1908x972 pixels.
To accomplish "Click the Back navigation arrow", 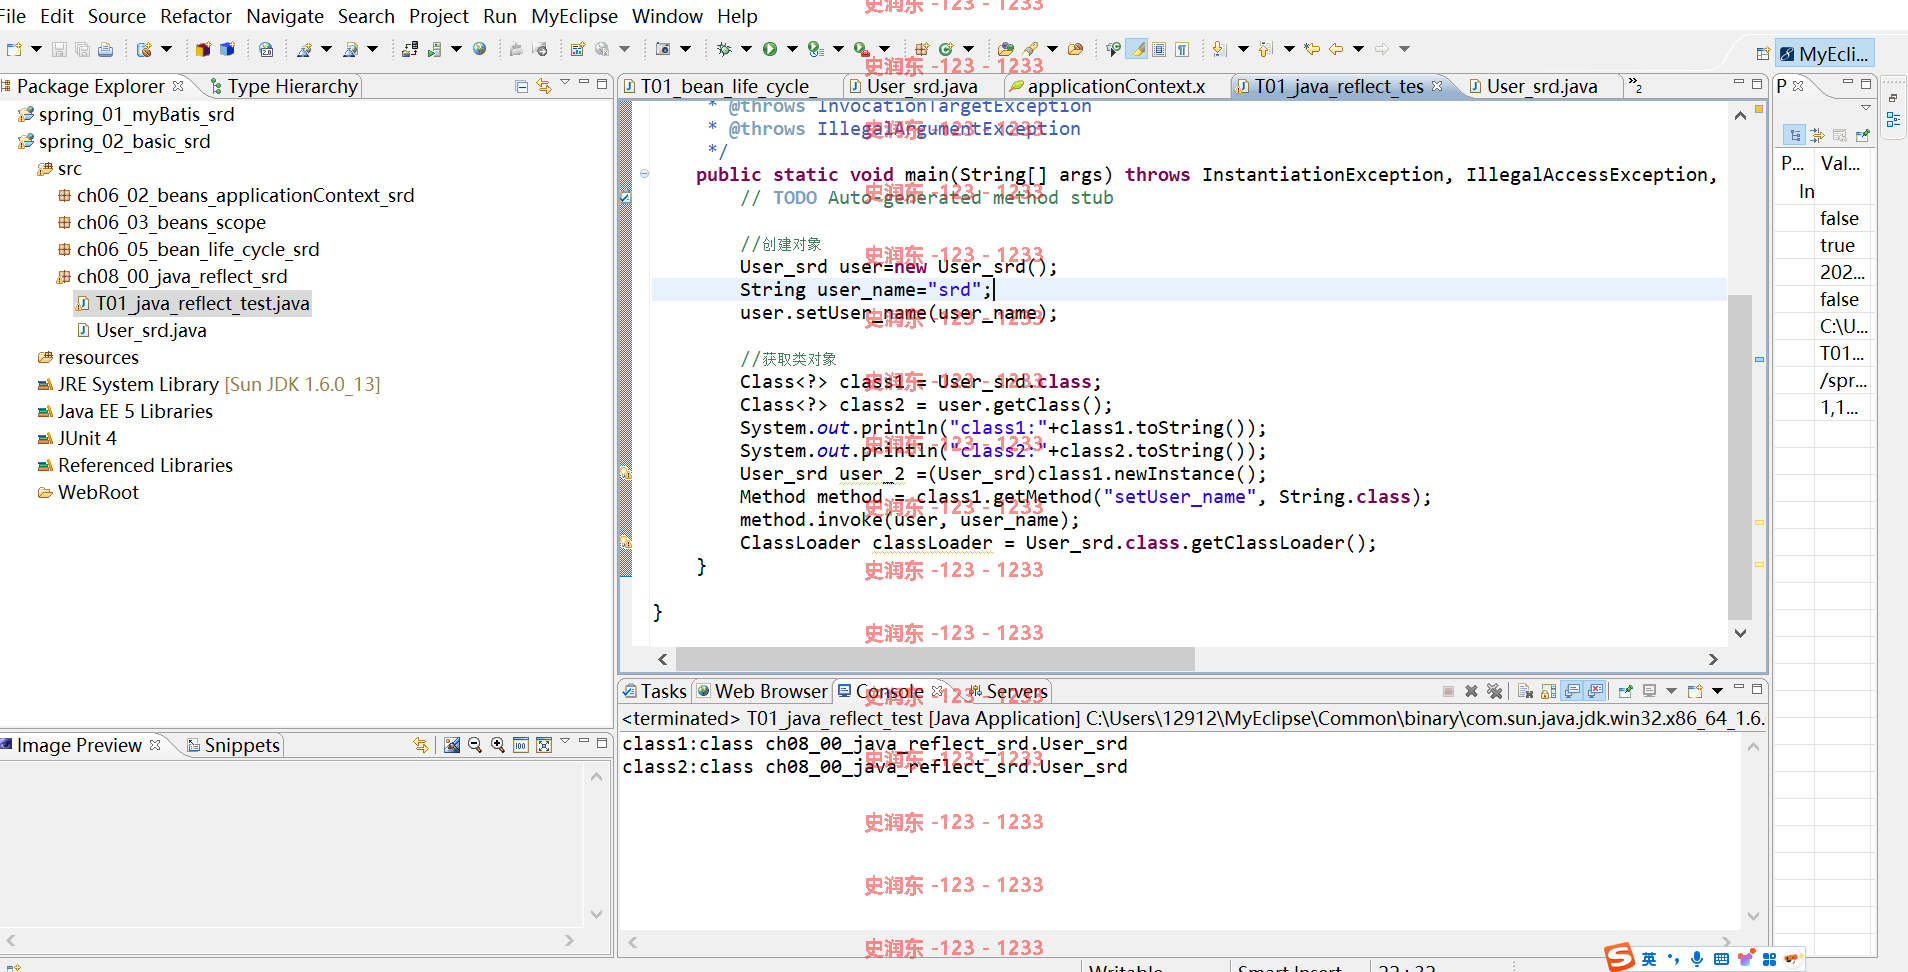I will [1336, 49].
